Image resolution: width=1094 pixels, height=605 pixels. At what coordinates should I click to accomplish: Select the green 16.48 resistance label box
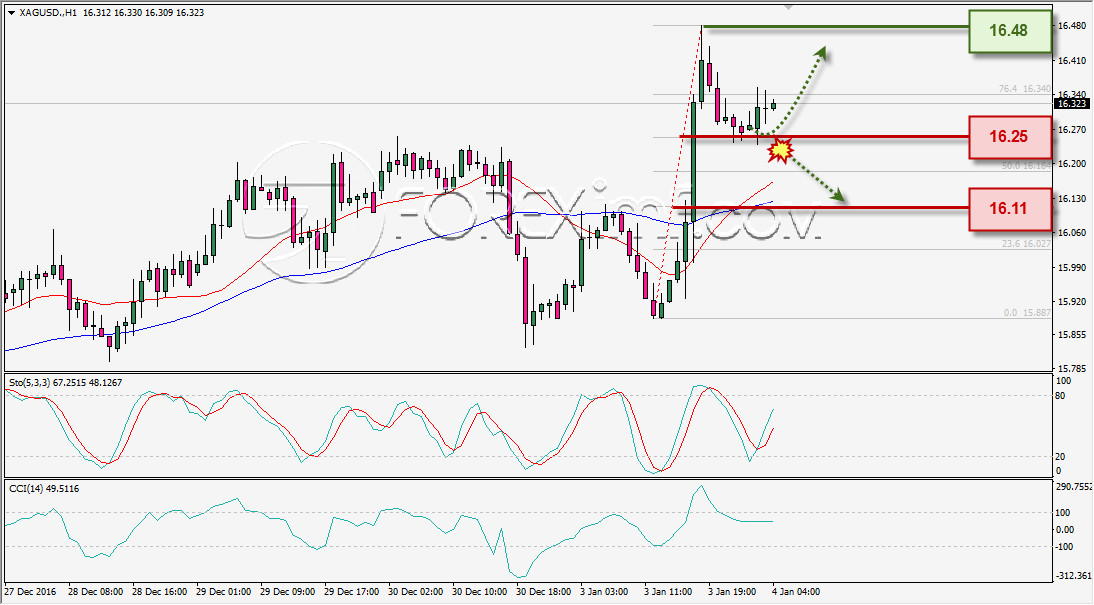click(1010, 31)
